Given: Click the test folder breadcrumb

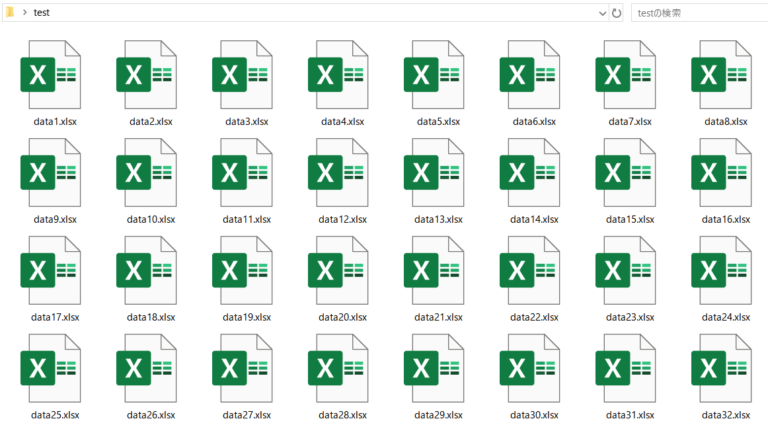Looking at the screenshot, I should [42, 13].
